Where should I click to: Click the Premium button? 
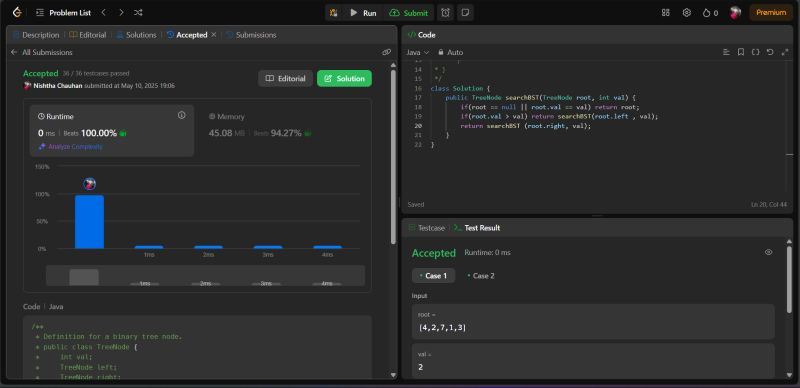[x=771, y=13]
